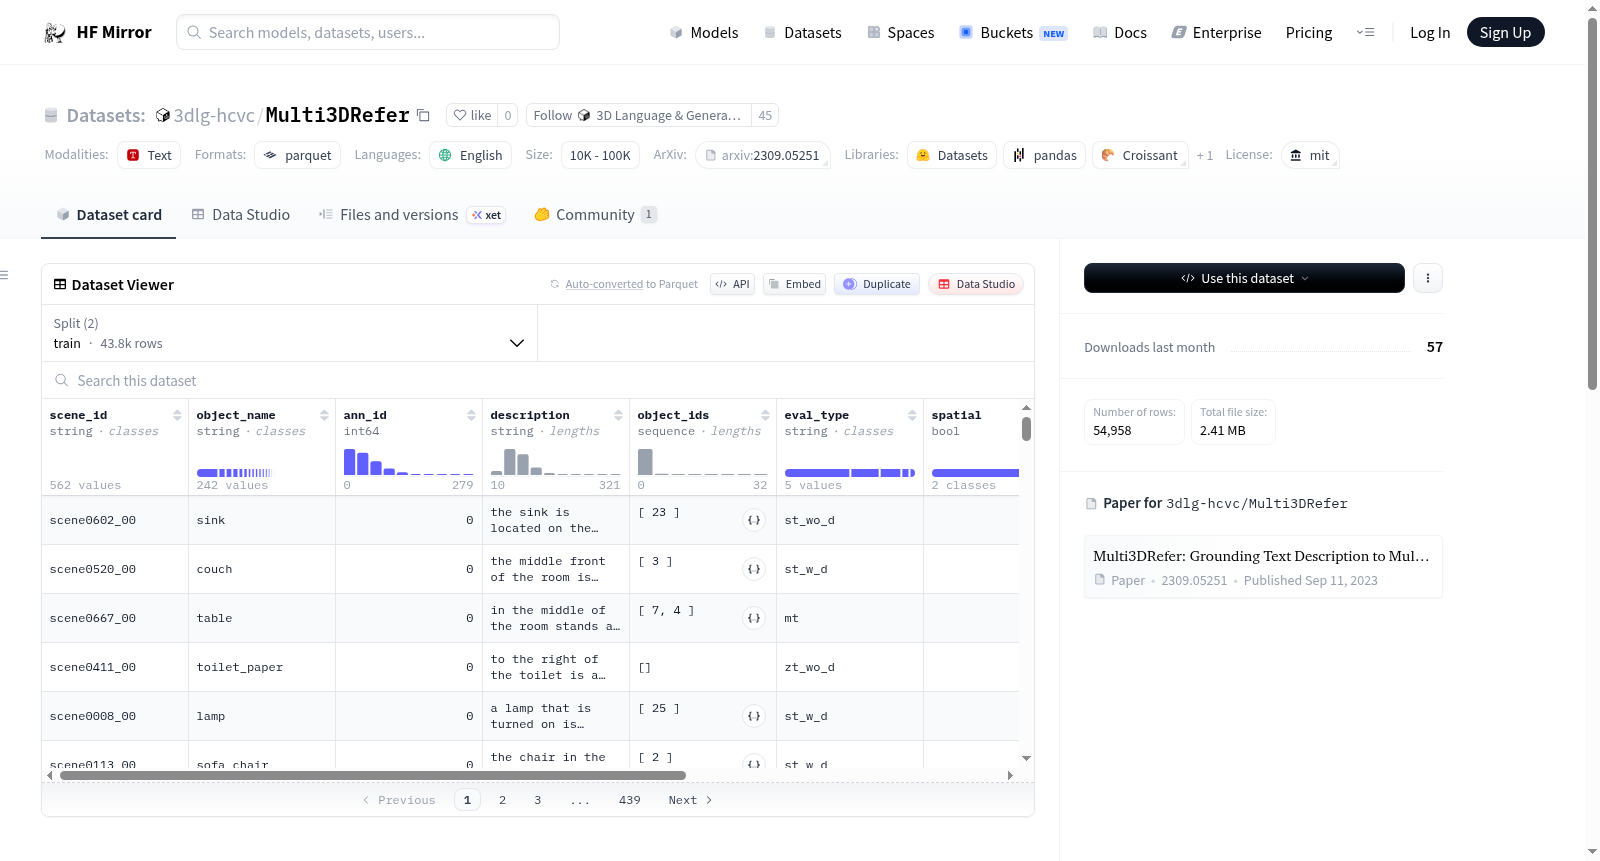Viewport: 1600px width, 861px height.
Task: Sort by the object_ids column icon
Action: pyautogui.click(x=765, y=415)
